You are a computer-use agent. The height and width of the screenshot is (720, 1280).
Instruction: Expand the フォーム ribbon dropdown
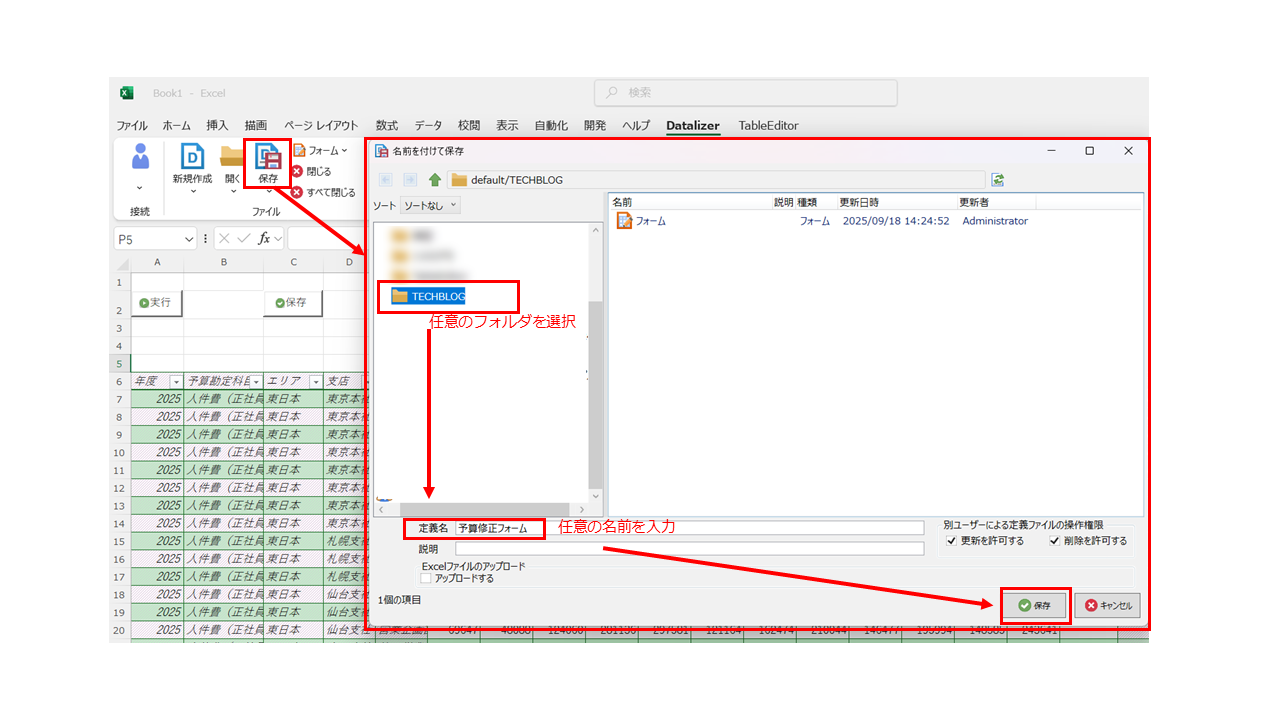point(322,151)
